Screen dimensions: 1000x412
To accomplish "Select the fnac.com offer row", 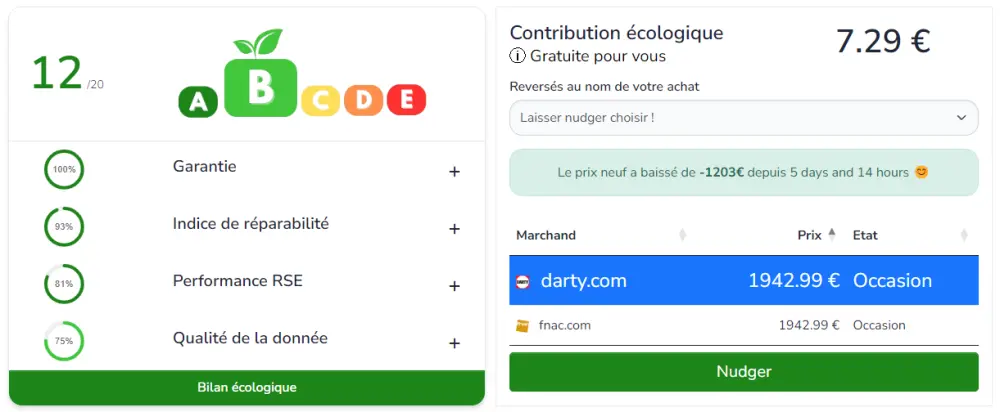I will click(743, 325).
